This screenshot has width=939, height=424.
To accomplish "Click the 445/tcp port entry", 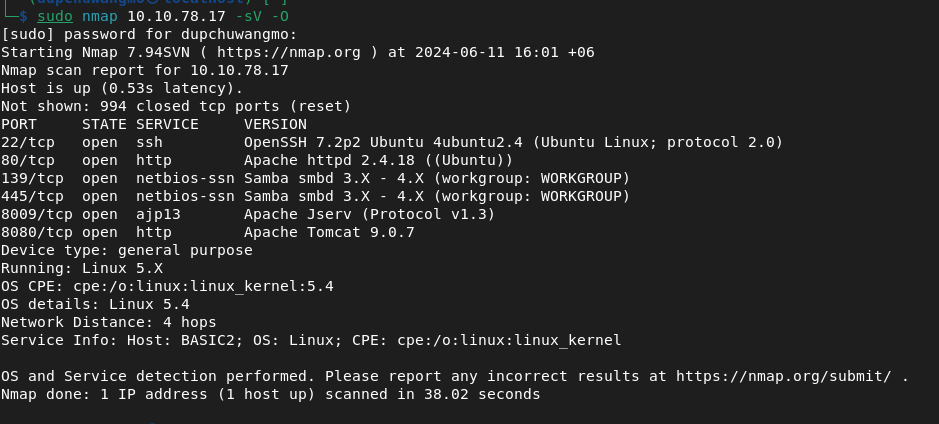I will [x=32, y=196].
